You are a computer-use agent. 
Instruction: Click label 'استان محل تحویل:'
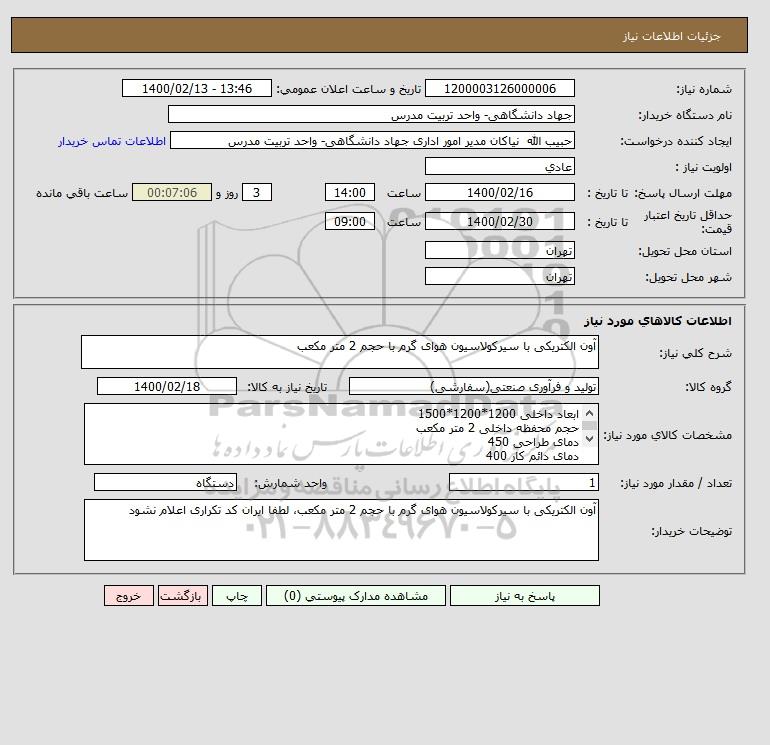pos(685,251)
